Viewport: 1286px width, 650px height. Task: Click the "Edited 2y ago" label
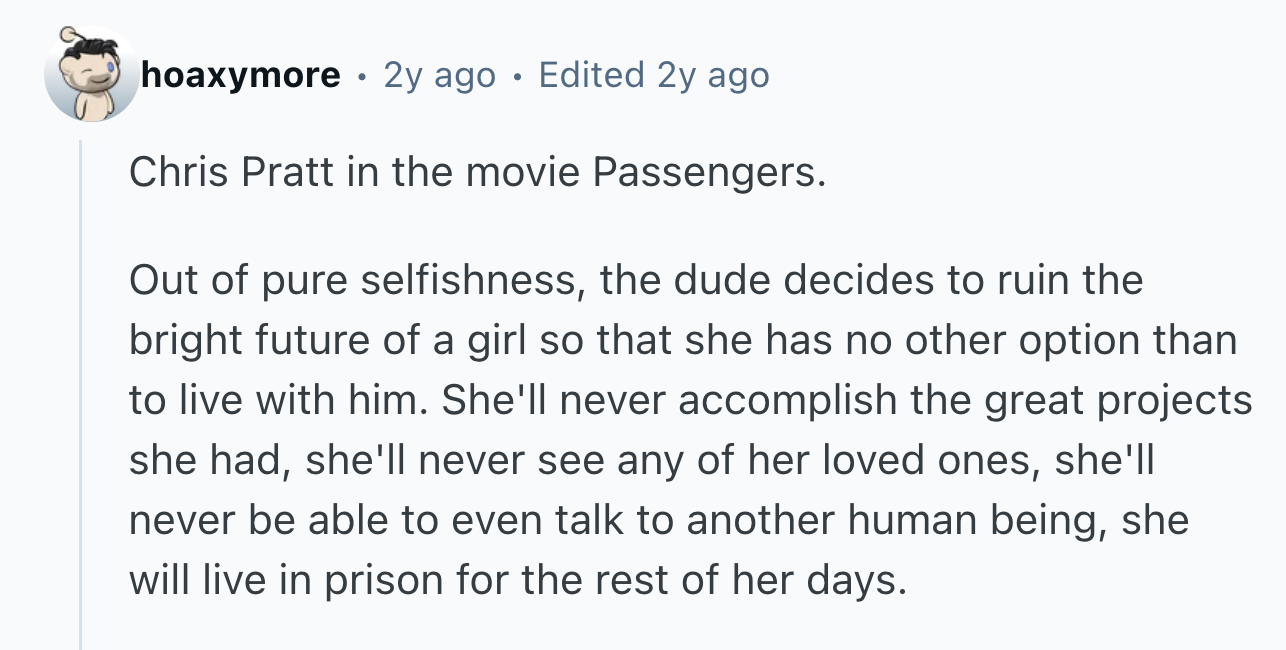(654, 75)
